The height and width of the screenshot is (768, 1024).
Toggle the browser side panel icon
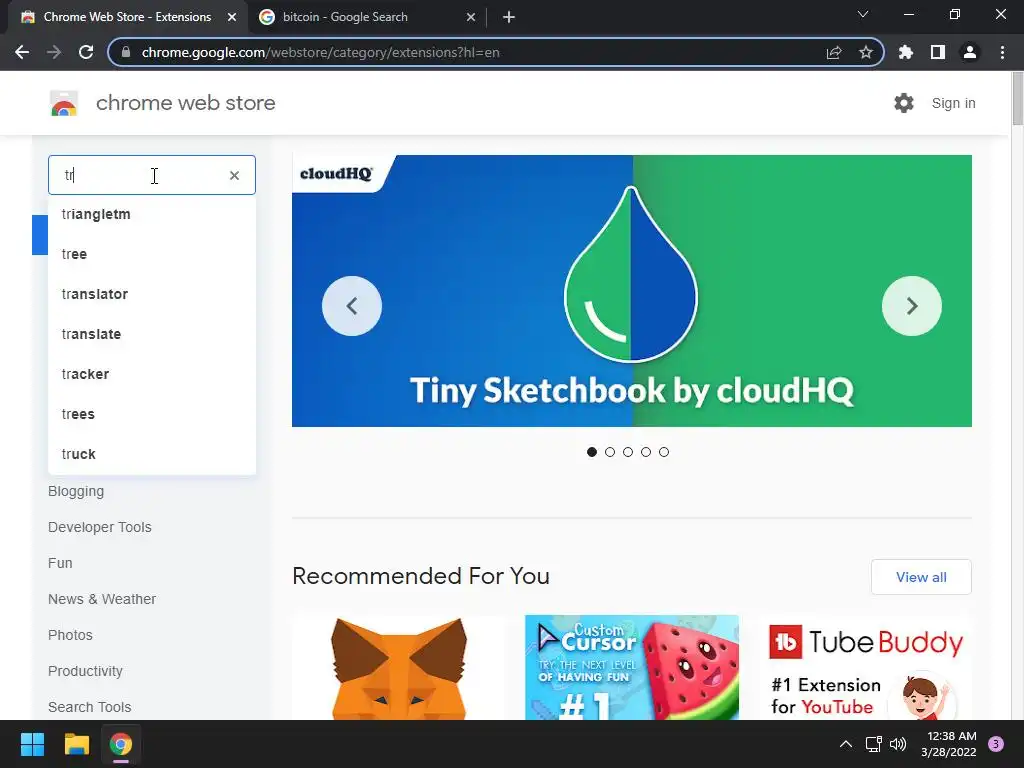point(938,52)
